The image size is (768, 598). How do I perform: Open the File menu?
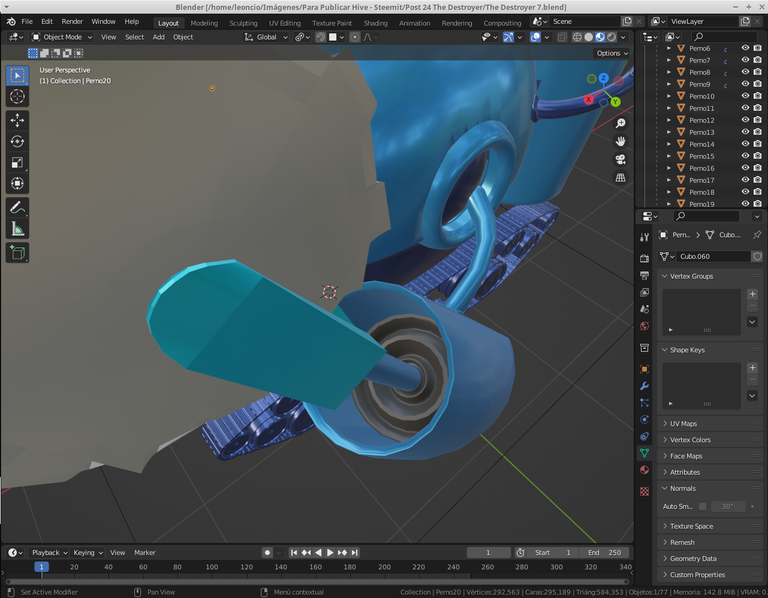coord(27,22)
